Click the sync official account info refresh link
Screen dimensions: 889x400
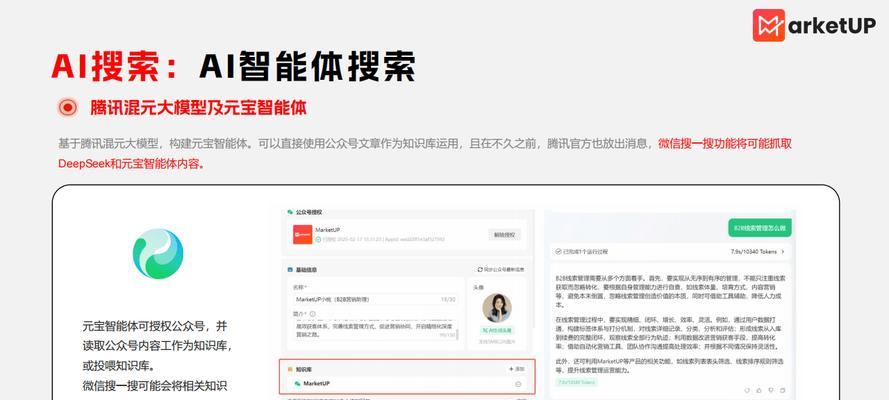[501, 270]
